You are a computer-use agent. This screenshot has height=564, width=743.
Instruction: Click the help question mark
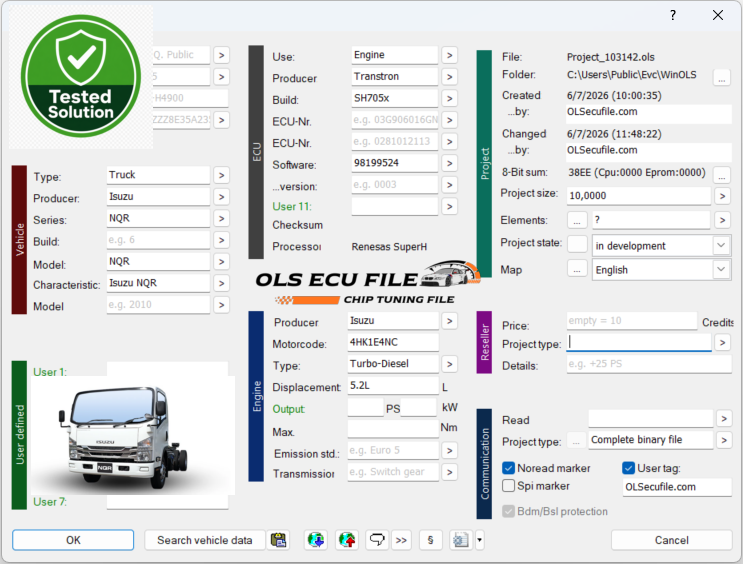[x=673, y=15]
